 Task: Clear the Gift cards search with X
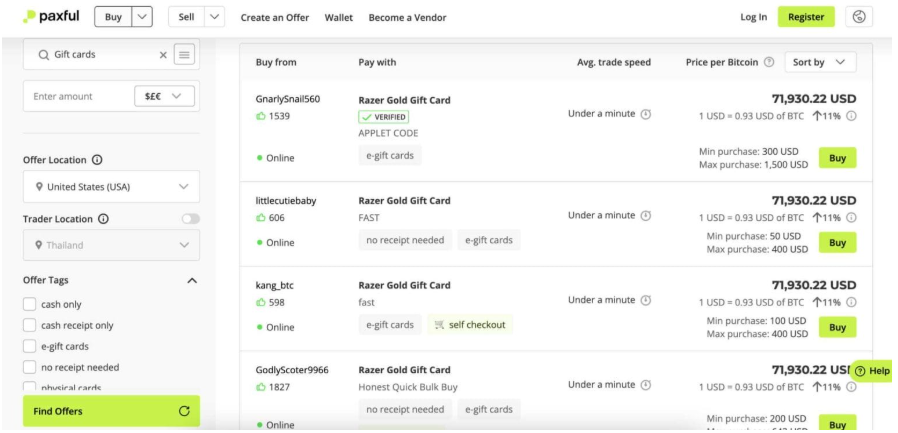[x=163, y=55]
